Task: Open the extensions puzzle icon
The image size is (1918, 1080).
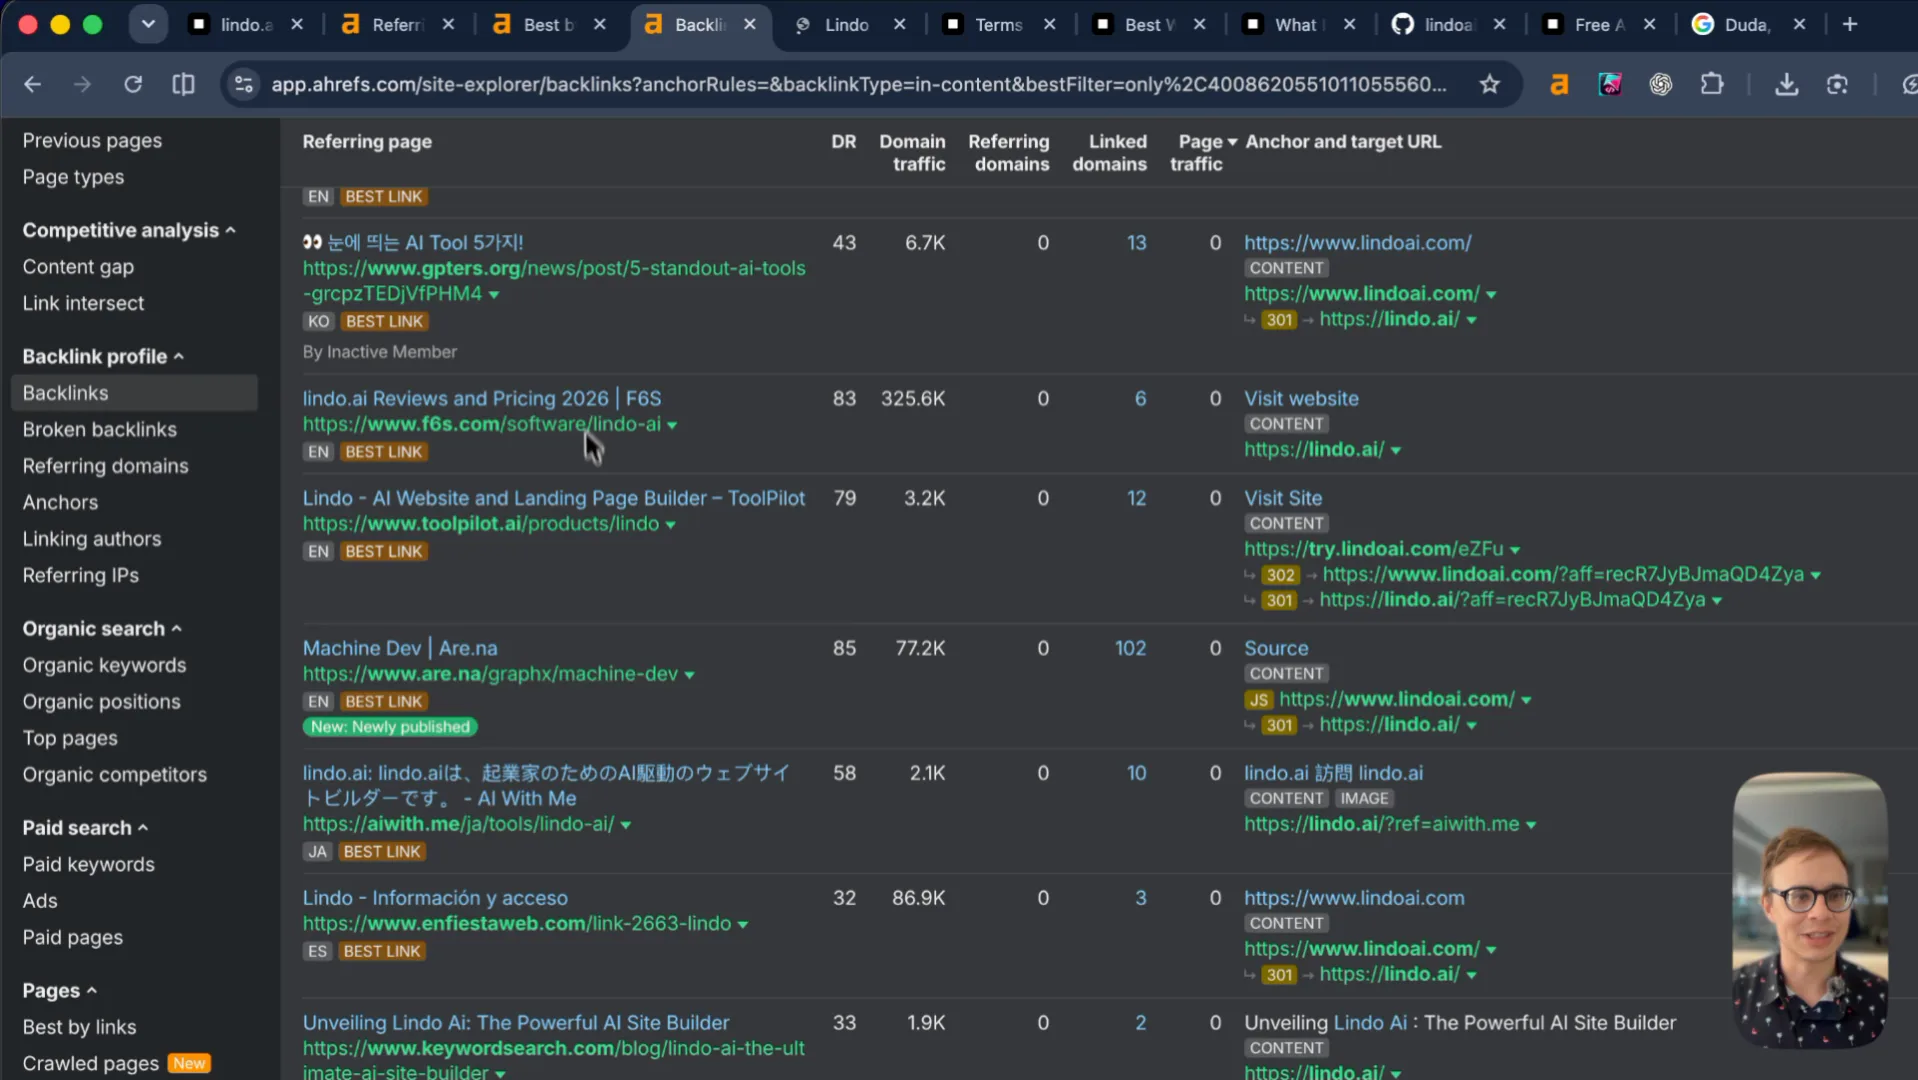Action: 1712,85
